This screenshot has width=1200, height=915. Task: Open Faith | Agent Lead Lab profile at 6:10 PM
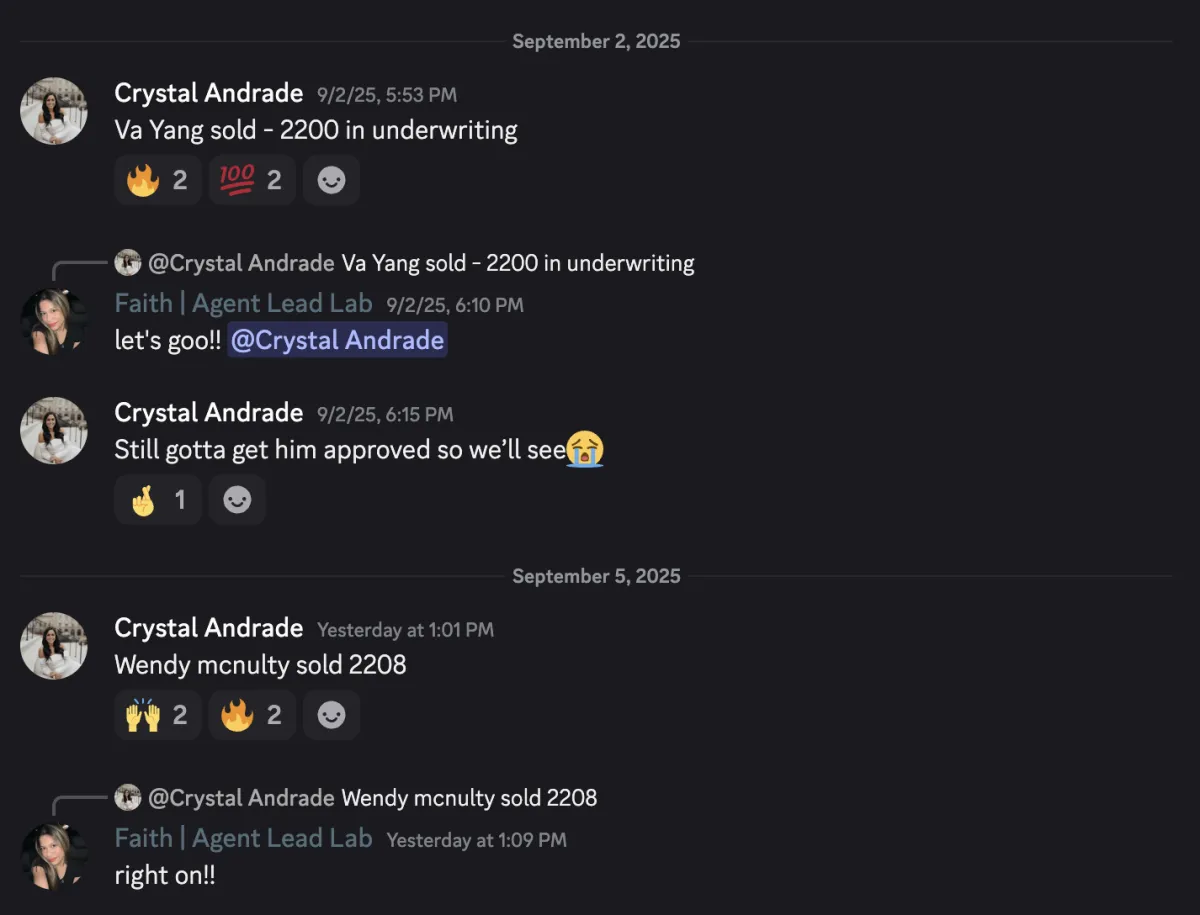pyautogui.click(x=243, y=304)
